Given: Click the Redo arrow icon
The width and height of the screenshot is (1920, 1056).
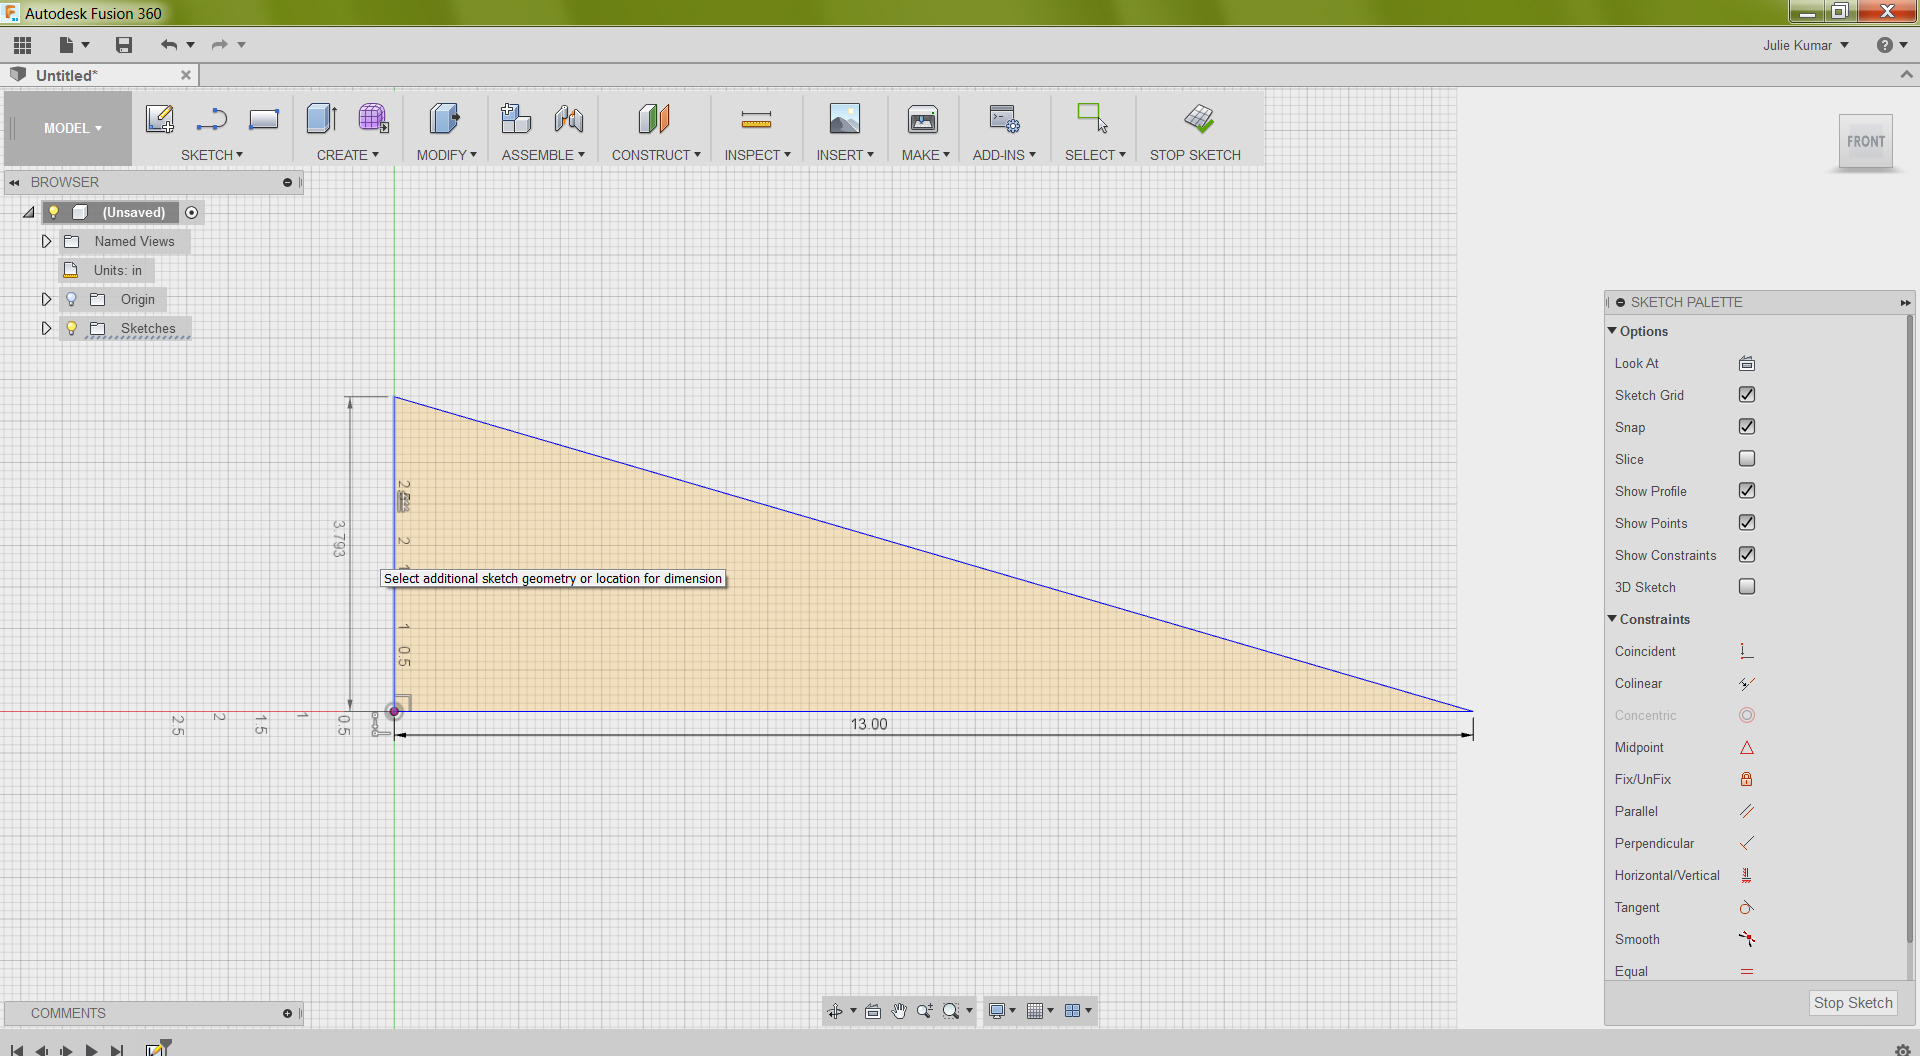Looking at the screenshot, I should pyautogui.click(x=219, y=45).
